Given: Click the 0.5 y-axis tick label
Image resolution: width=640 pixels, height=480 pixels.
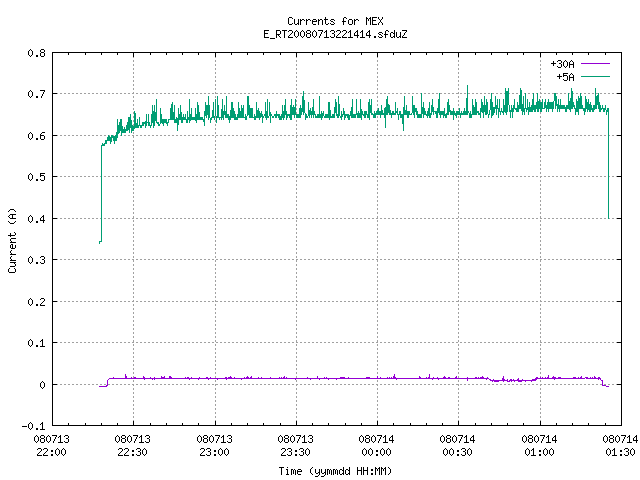Looking at the screenshot, I should click(x=36, y=177).
